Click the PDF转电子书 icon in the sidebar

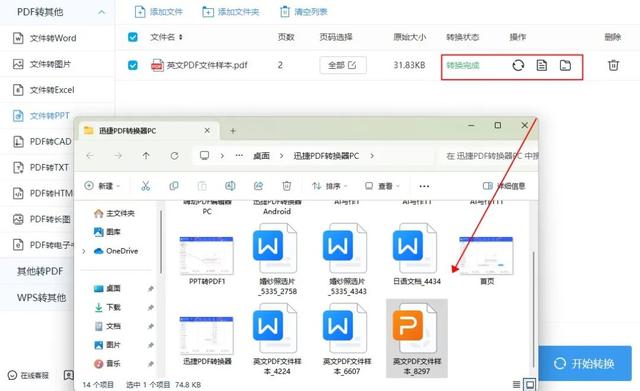(x=18, y=245)
